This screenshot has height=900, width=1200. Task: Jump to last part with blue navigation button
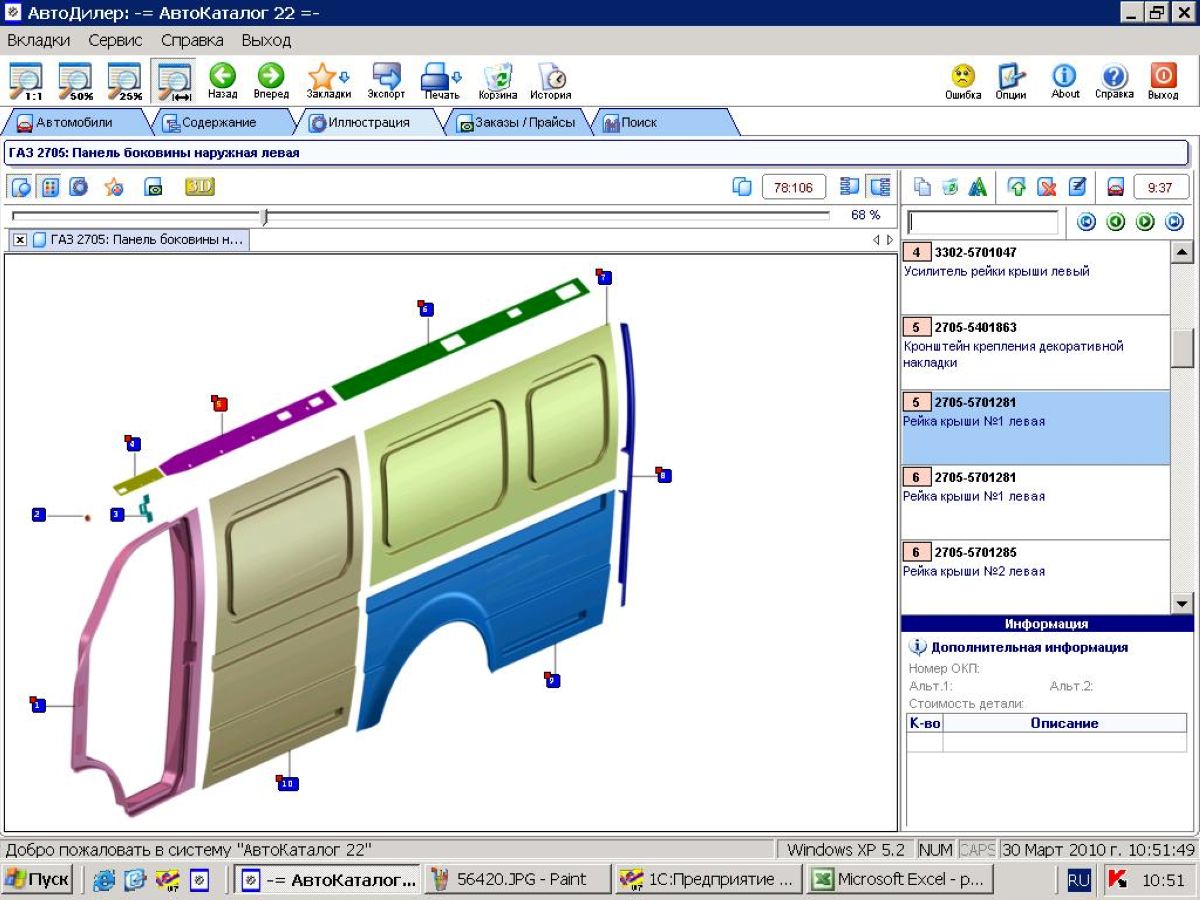[1174, 222]
